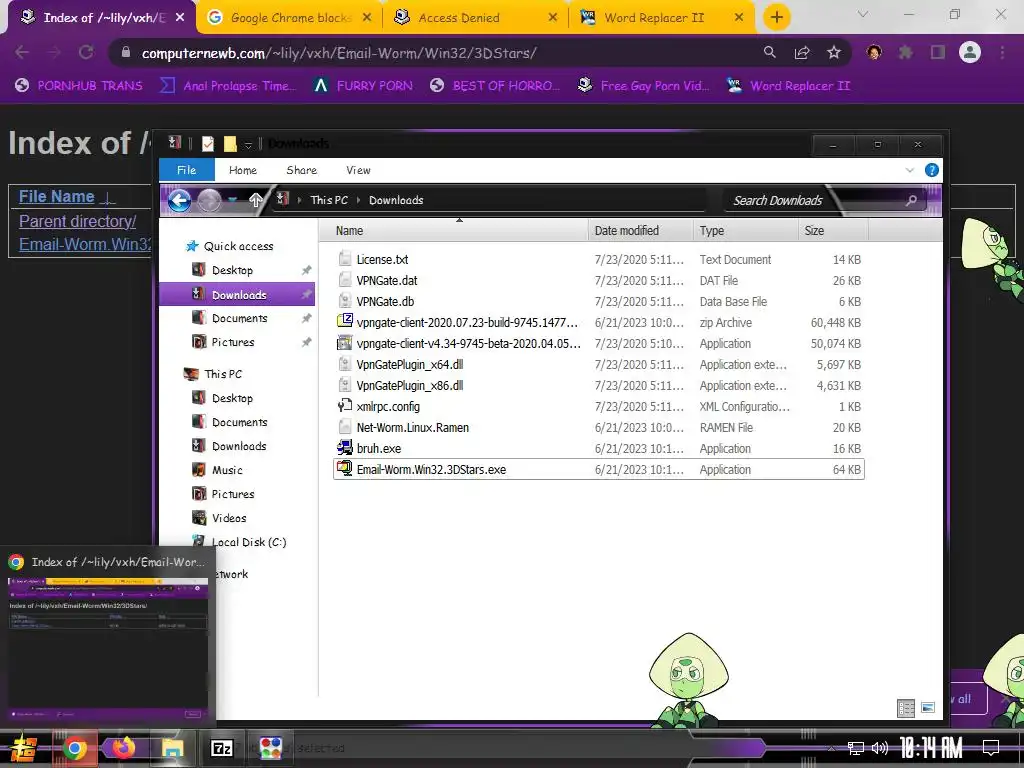Click the Chrome reload page icon
This screenshot has width=1024, height=768.
[86, 52]
